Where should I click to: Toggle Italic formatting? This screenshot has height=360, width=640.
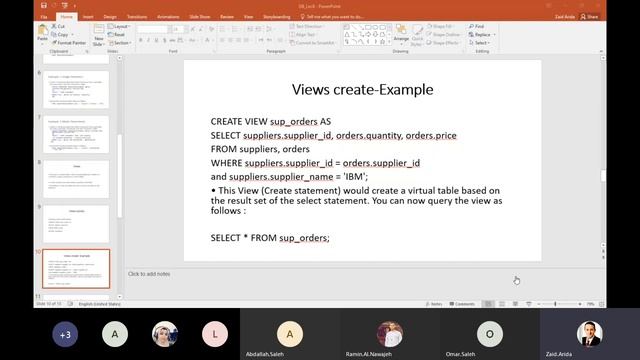click(148, 40)
